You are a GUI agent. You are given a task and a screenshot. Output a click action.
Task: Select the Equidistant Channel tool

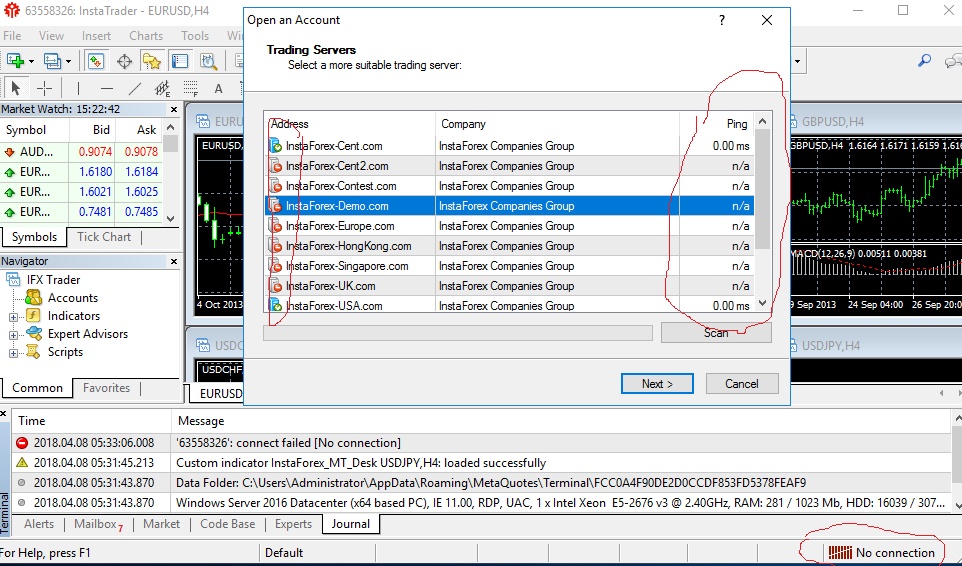163,88
